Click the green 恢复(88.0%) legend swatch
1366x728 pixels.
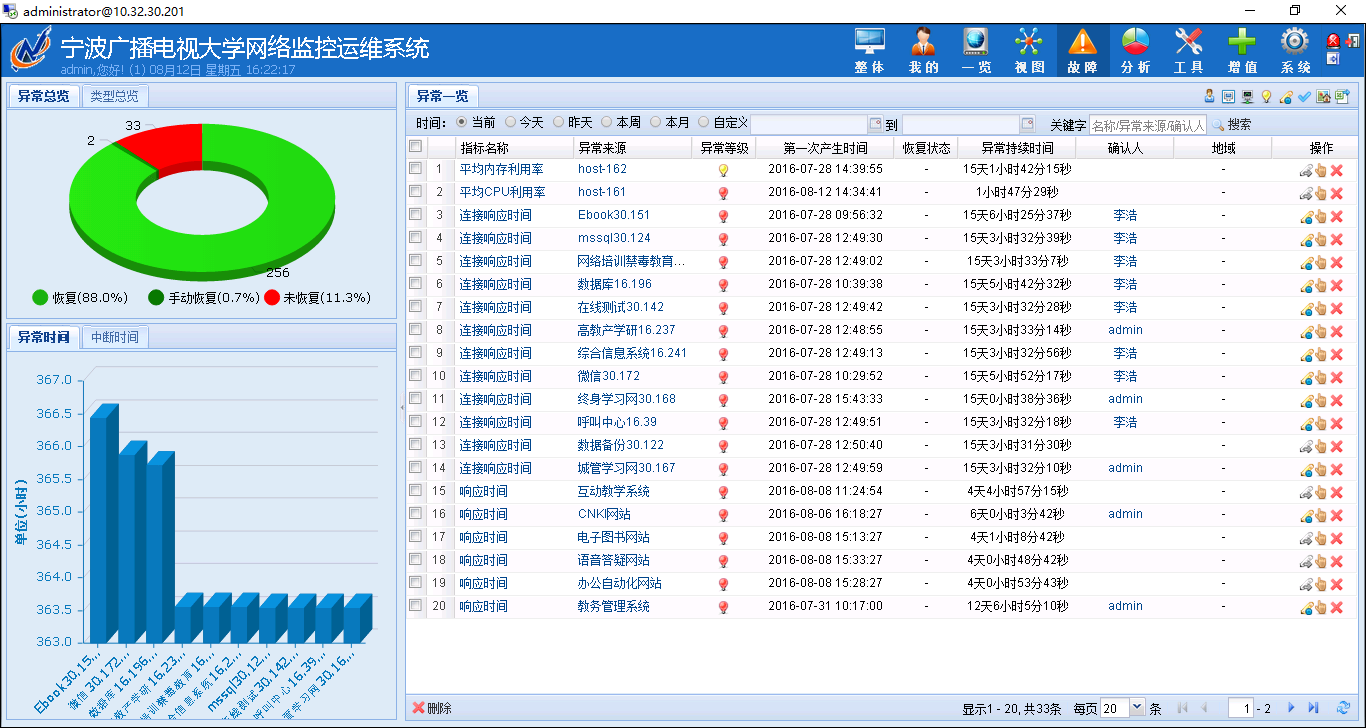click(x=40, y=297)
